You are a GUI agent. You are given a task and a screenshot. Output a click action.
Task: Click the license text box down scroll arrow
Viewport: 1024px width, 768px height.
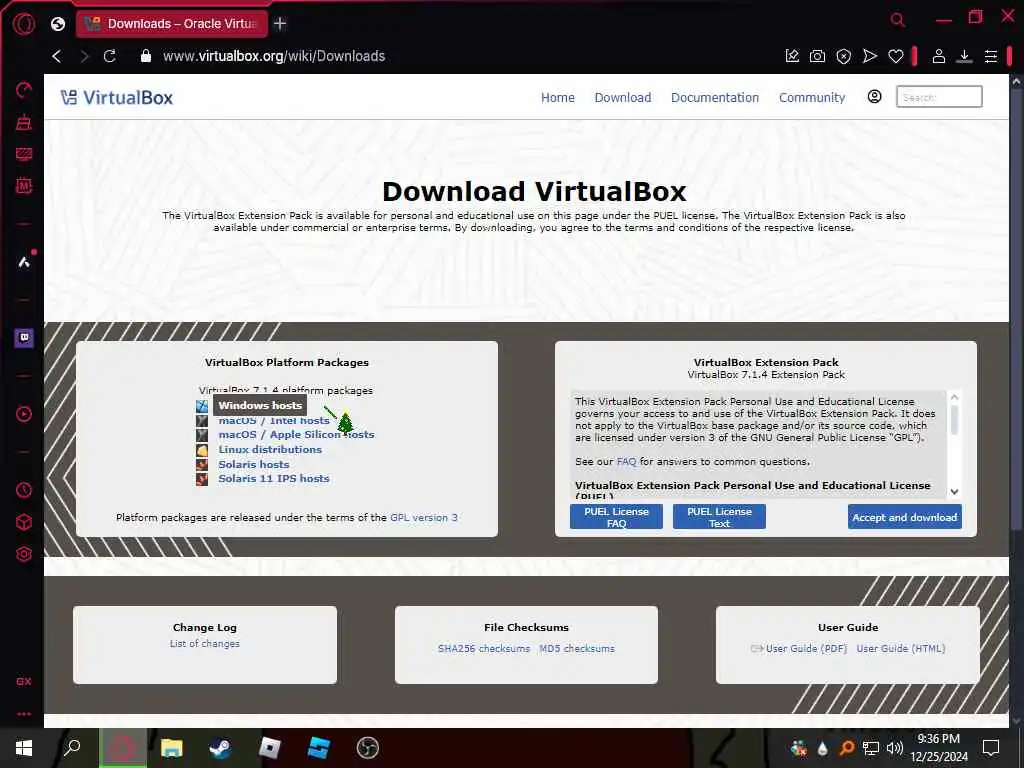tap(954, 492)
